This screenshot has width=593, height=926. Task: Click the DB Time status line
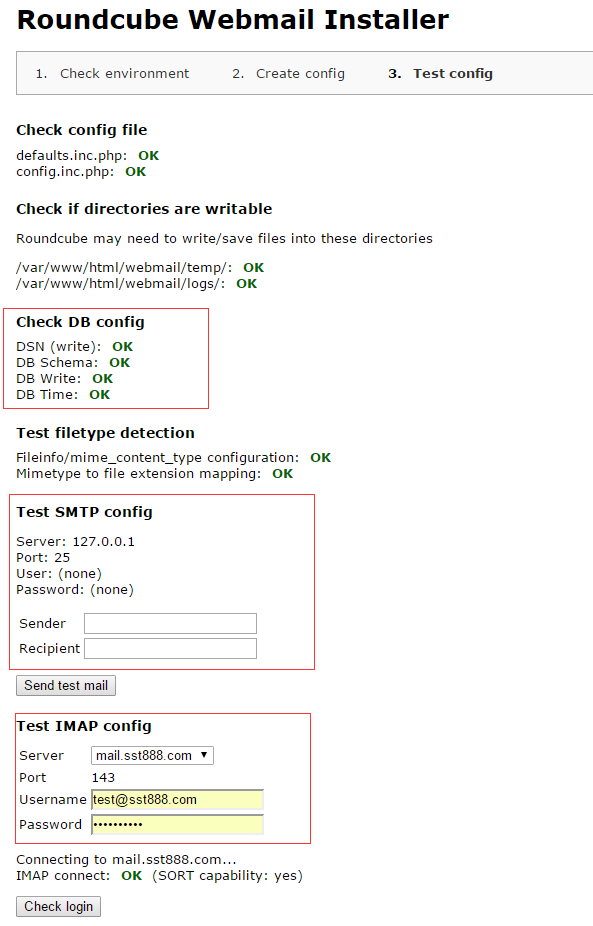(63, 394)
